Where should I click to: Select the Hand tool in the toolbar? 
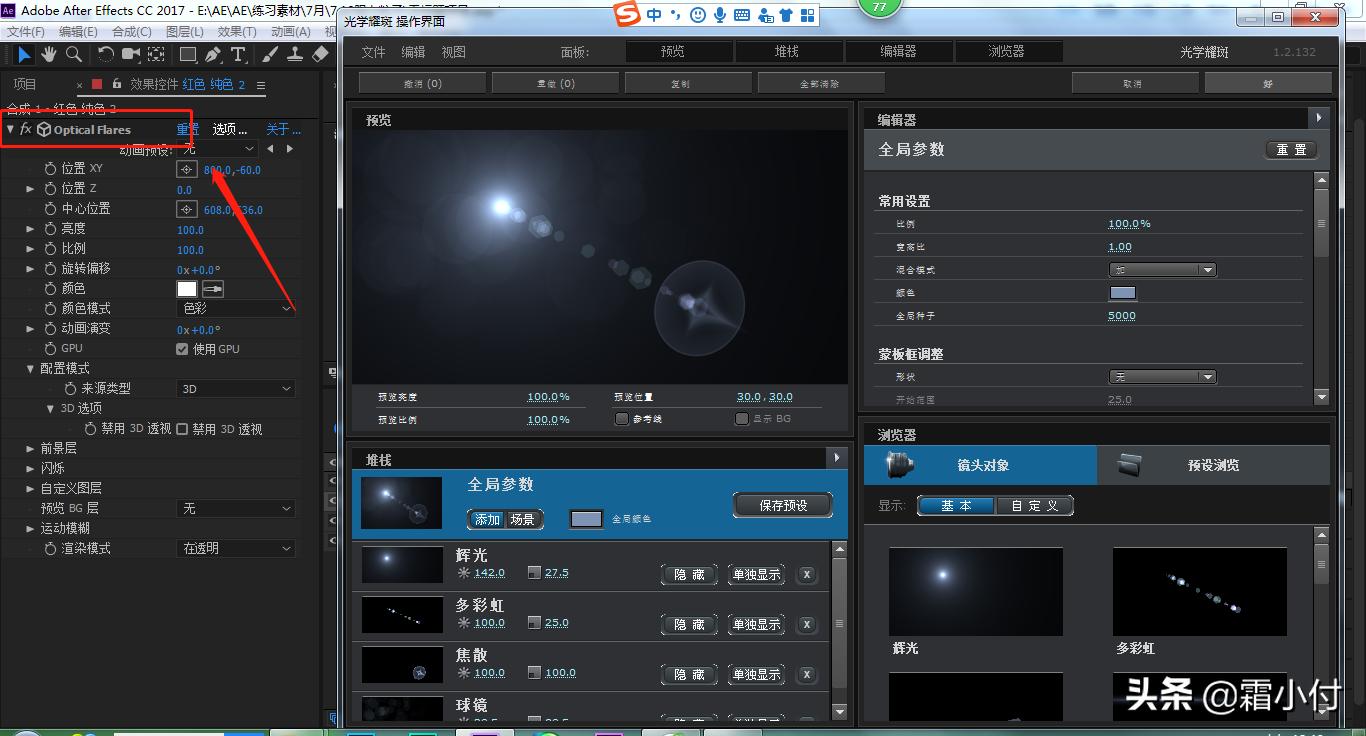[48, 54]
